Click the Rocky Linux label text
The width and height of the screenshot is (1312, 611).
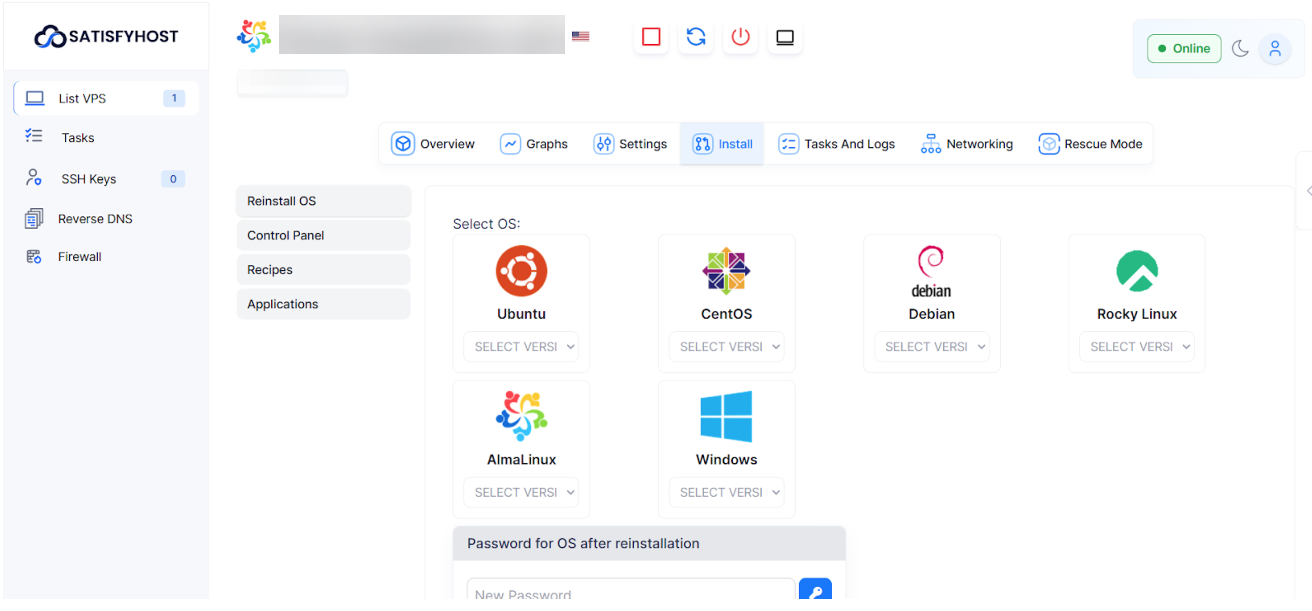(1137, 314)
